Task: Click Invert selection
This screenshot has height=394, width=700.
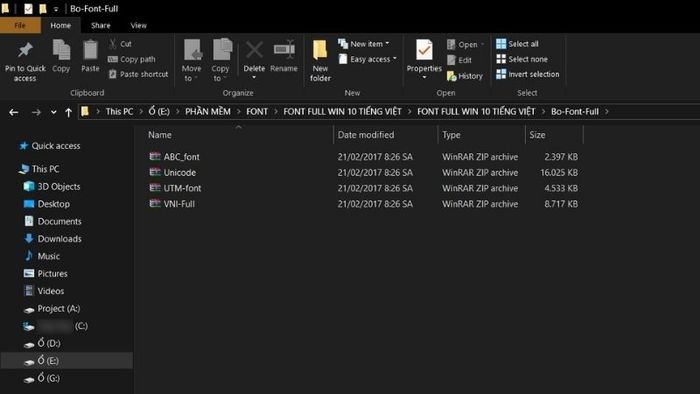Action: tap(528, 74)
